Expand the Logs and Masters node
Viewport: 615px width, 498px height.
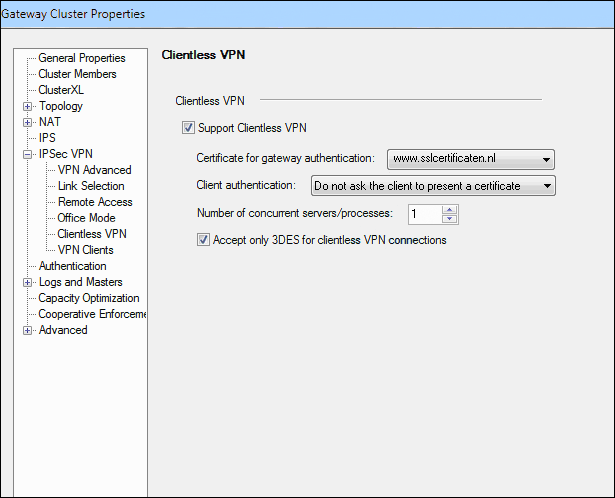pos(27,282)
